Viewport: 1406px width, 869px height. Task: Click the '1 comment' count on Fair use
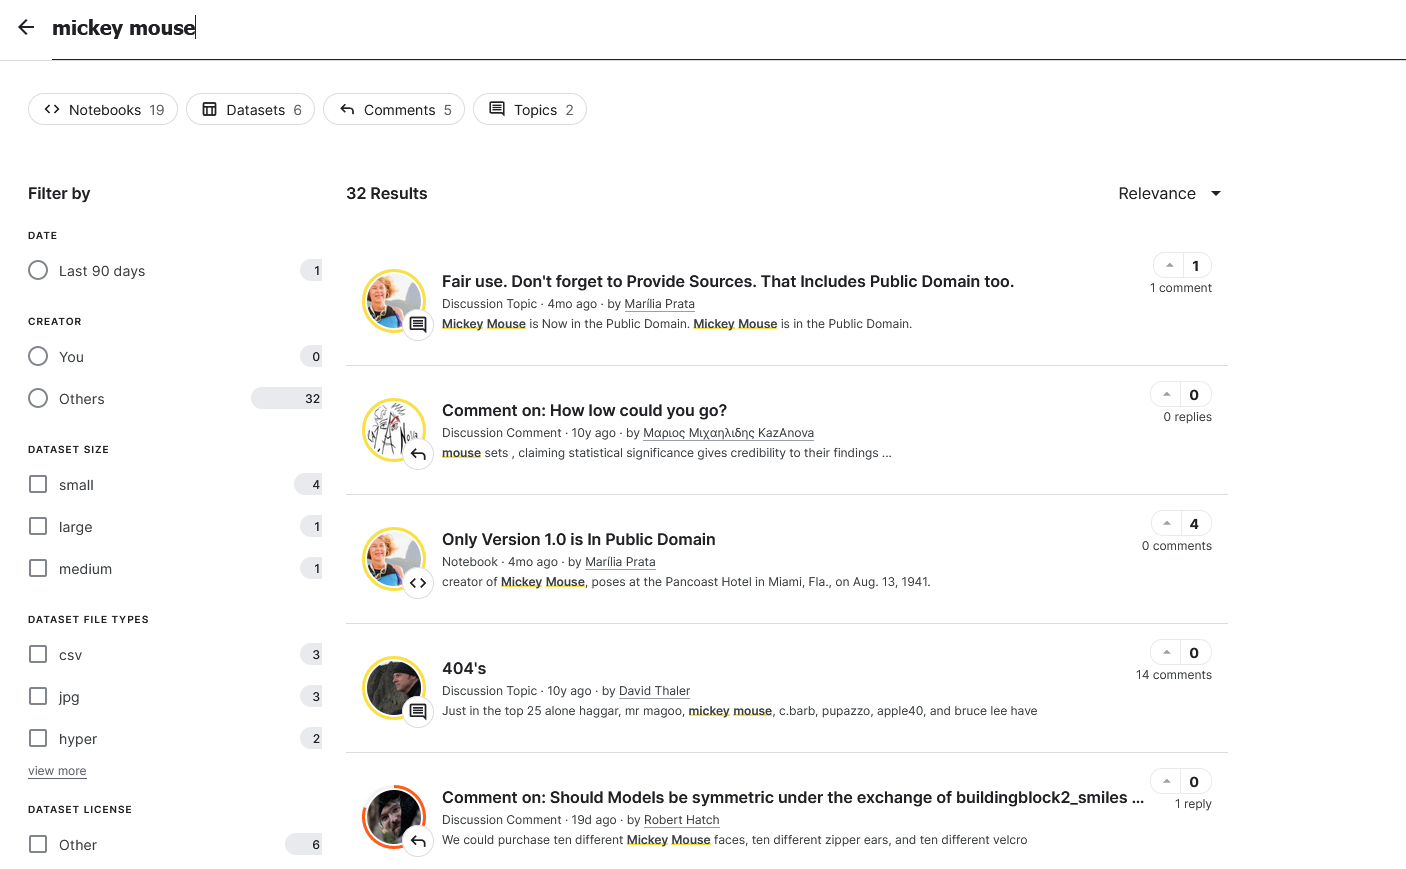1180,288
